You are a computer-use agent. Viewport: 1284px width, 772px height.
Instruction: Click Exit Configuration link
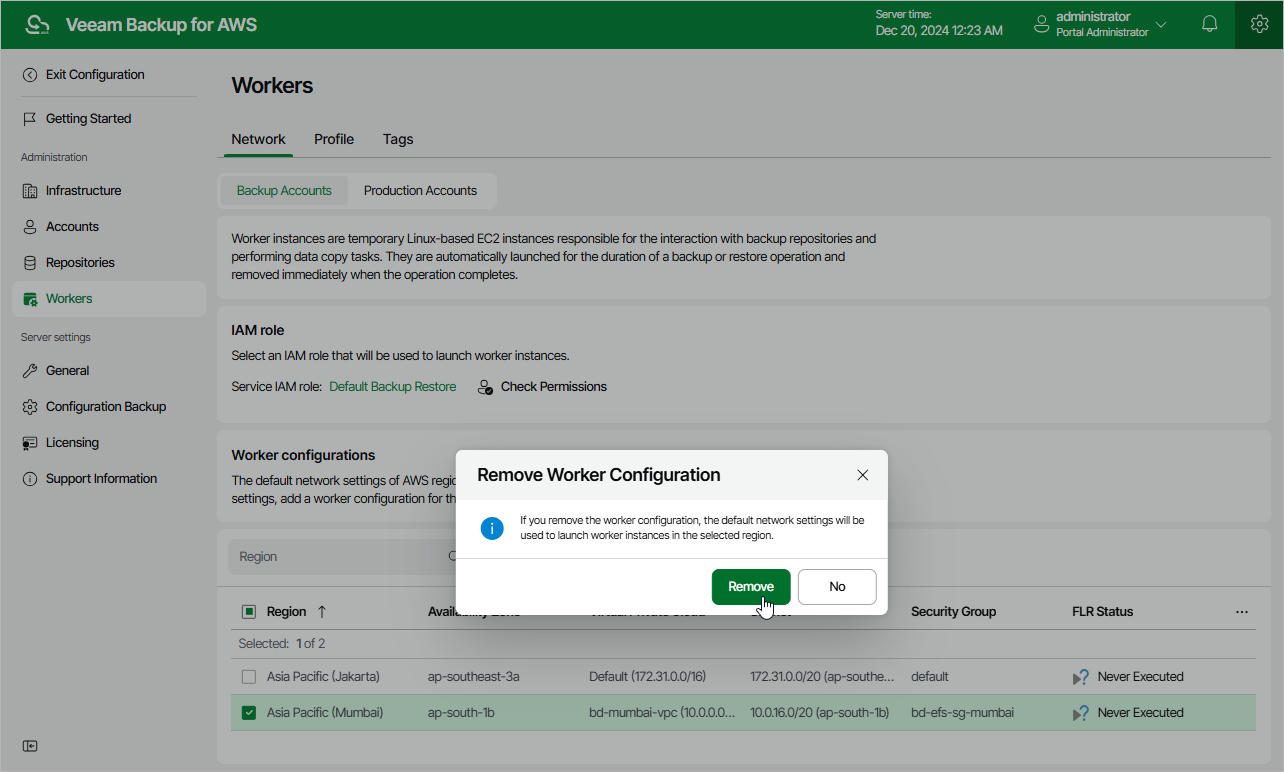(95, 75)
